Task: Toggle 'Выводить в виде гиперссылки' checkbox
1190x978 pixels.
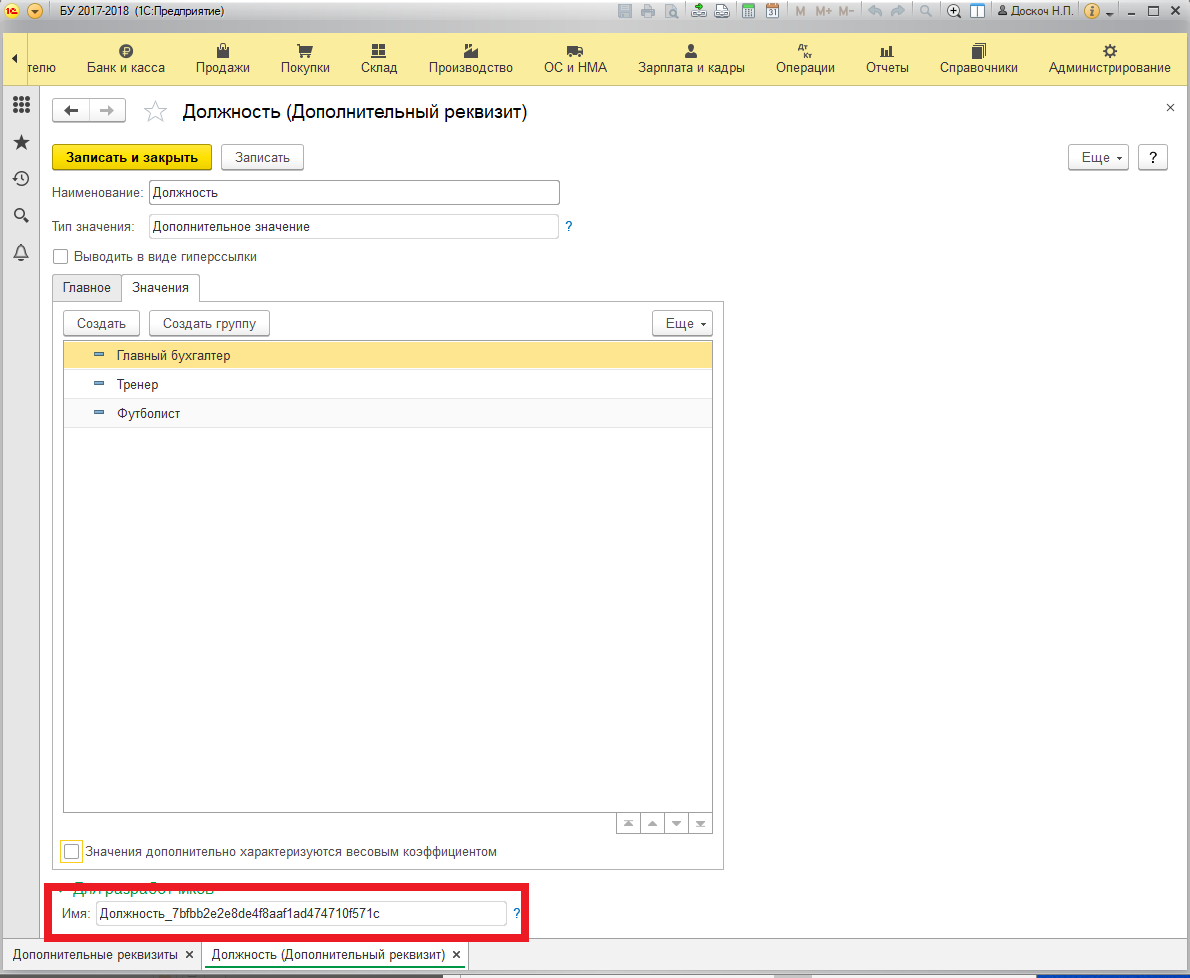Action: click(61, 256)
